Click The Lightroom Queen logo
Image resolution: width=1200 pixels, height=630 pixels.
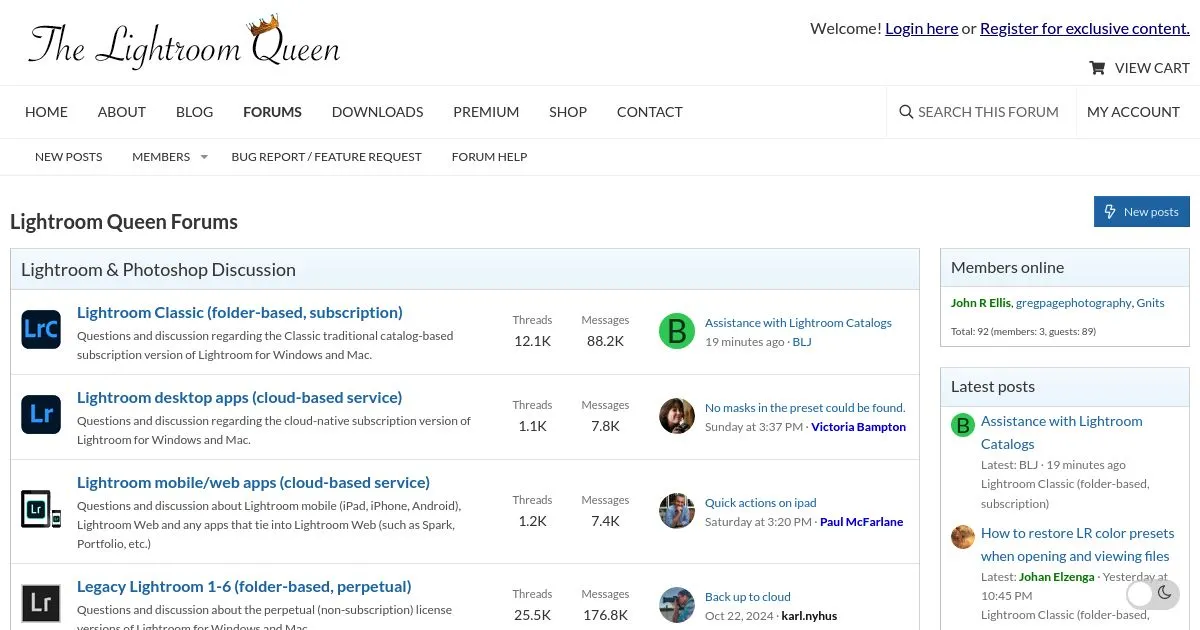pyautogui.click(x=184, y=42)
